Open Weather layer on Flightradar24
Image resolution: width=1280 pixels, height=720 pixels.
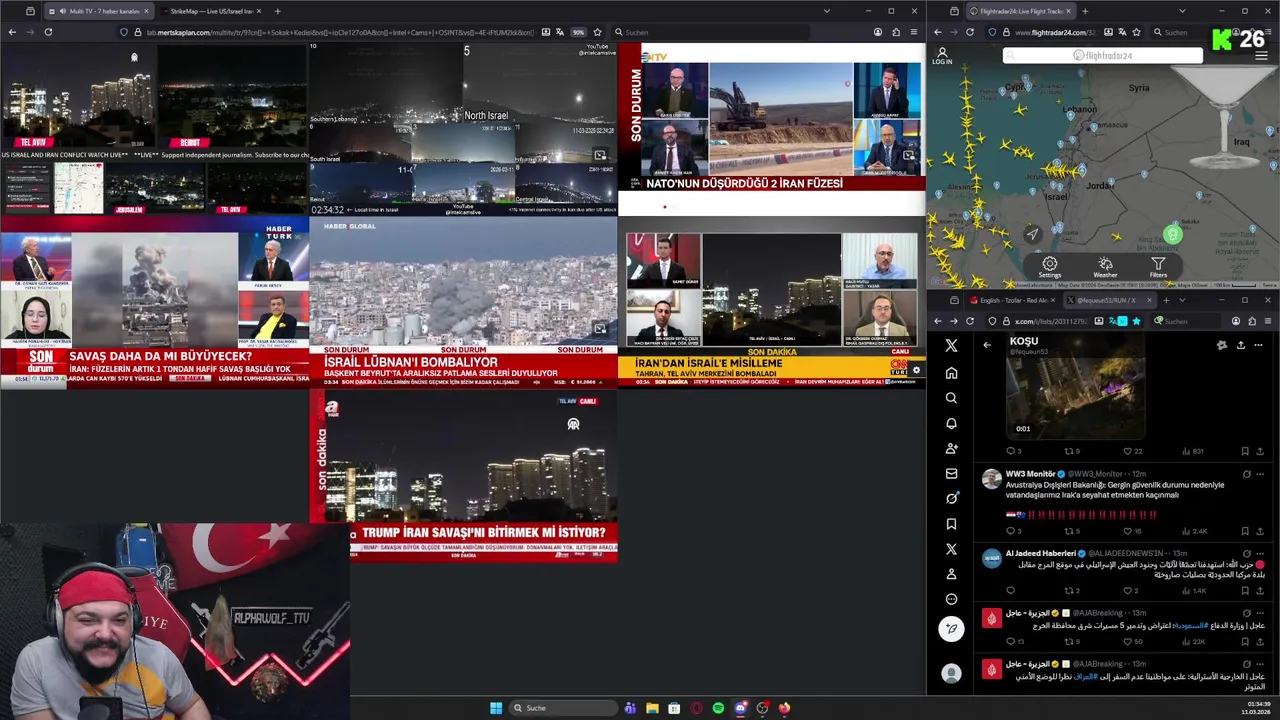pyautogui.click(x=1105, y=266)
